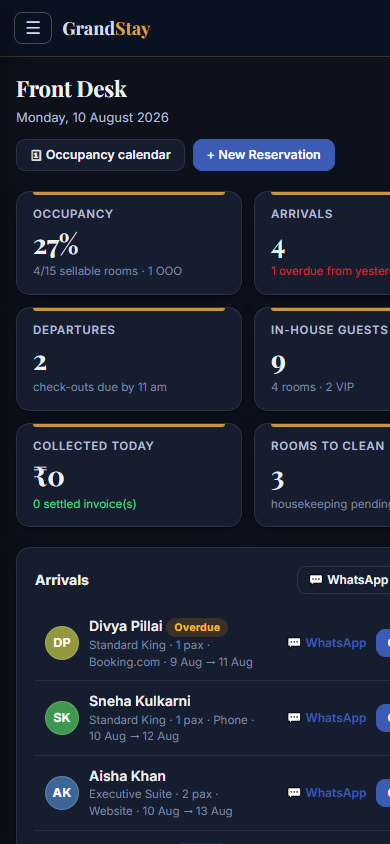Create a New Reservation
Screen dimensions: 390x844
pos(264,155)
